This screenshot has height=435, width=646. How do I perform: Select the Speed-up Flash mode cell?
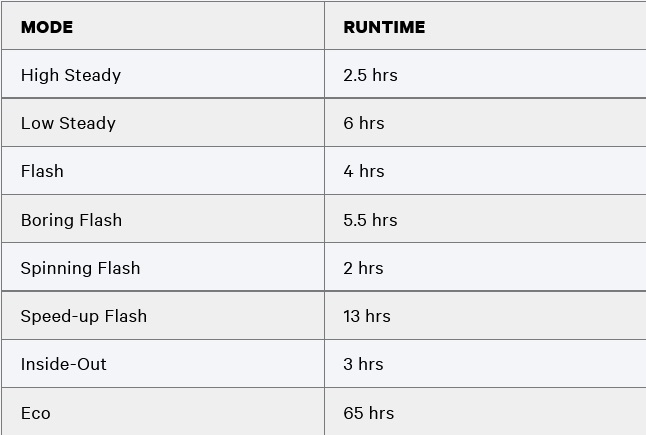(x=163, y=316)
